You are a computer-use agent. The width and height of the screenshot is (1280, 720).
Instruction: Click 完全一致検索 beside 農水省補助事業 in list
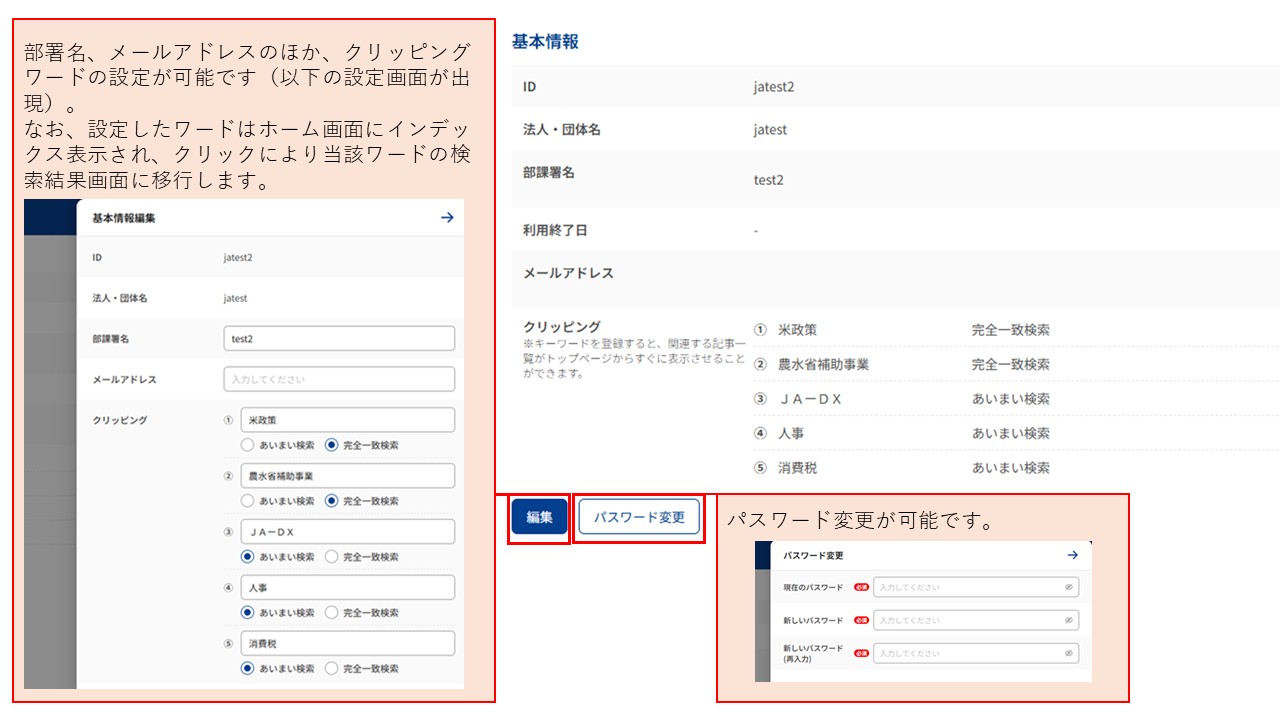point(1010,365)
